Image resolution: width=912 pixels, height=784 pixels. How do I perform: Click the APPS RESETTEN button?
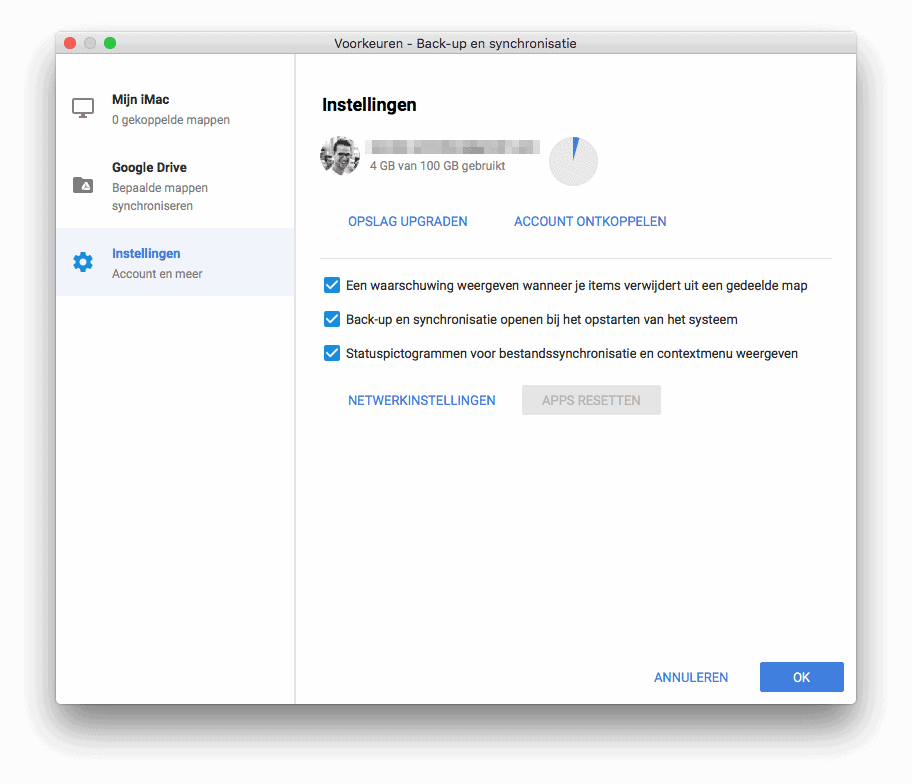[591, 400]
